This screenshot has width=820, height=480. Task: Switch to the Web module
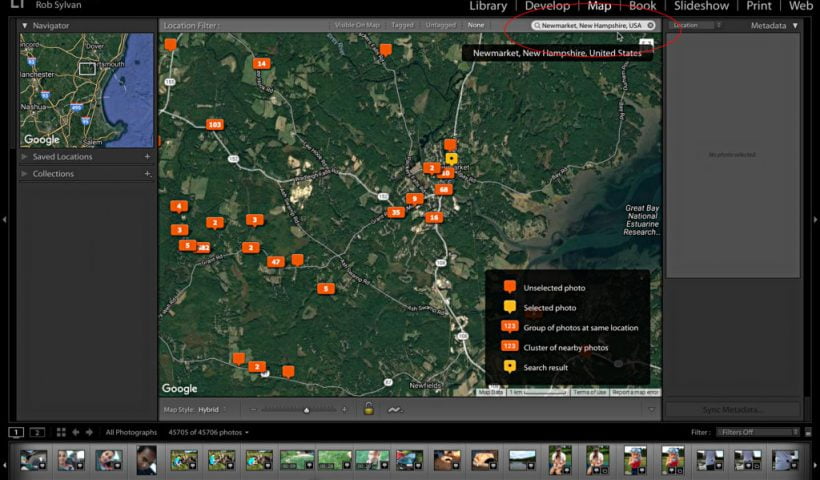point(800,6)
